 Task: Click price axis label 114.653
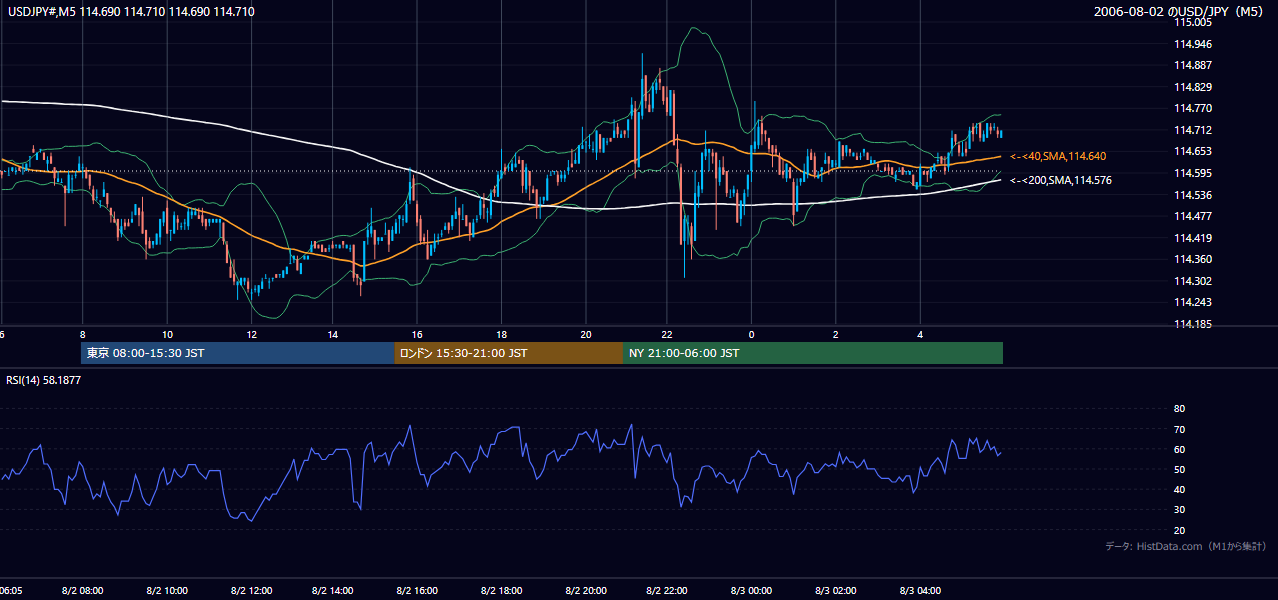[x=1194, y=151]
